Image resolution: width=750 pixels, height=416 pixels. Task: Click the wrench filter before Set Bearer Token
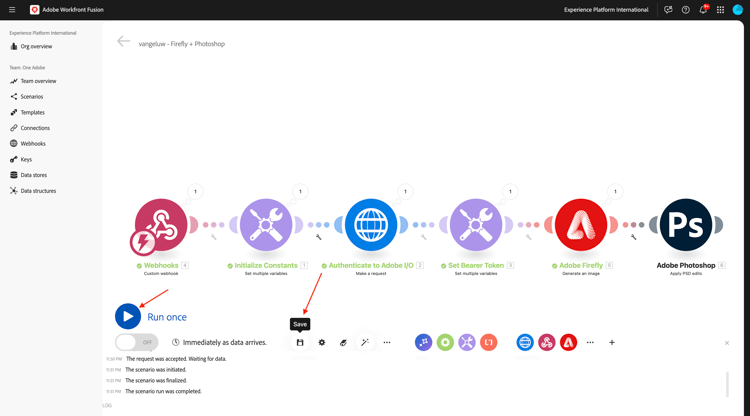click(423, 237)
